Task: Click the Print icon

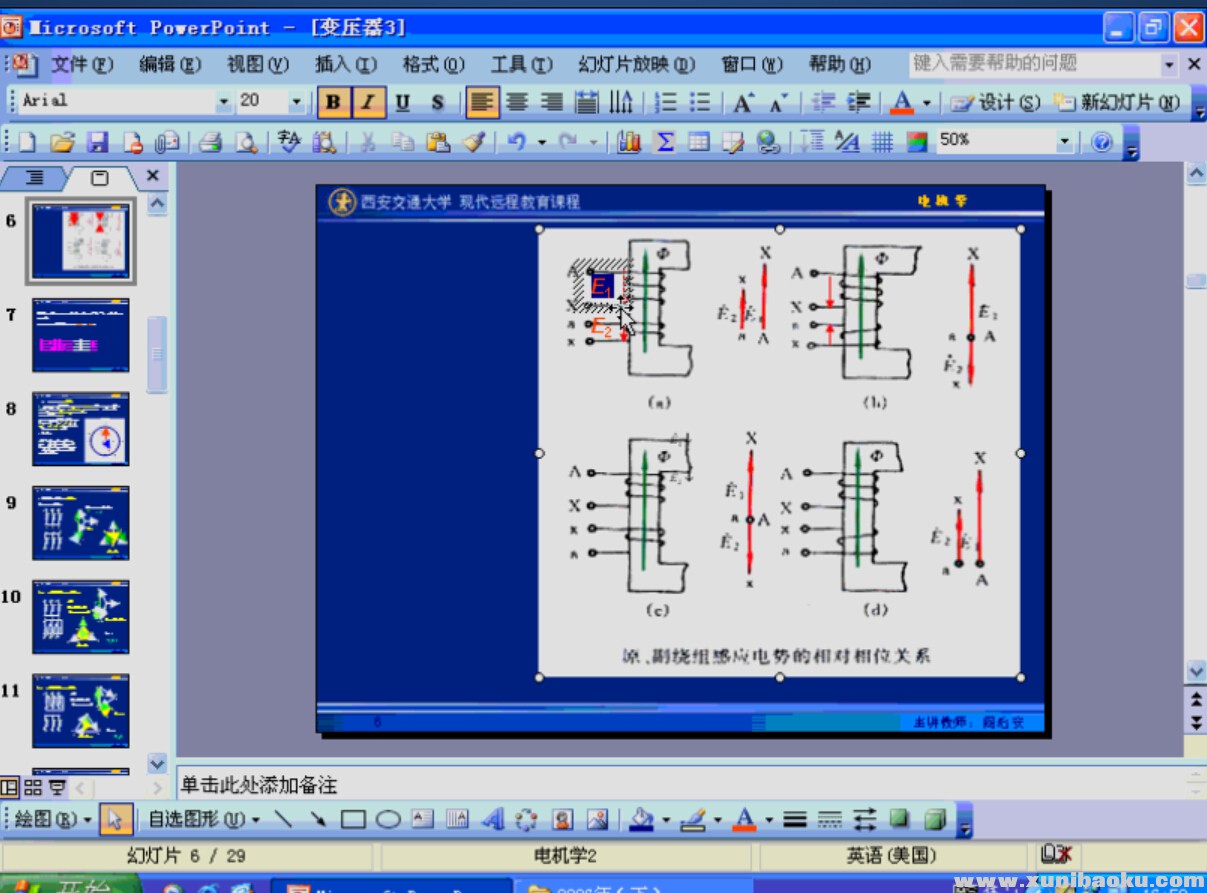Action: pos(209,143)
